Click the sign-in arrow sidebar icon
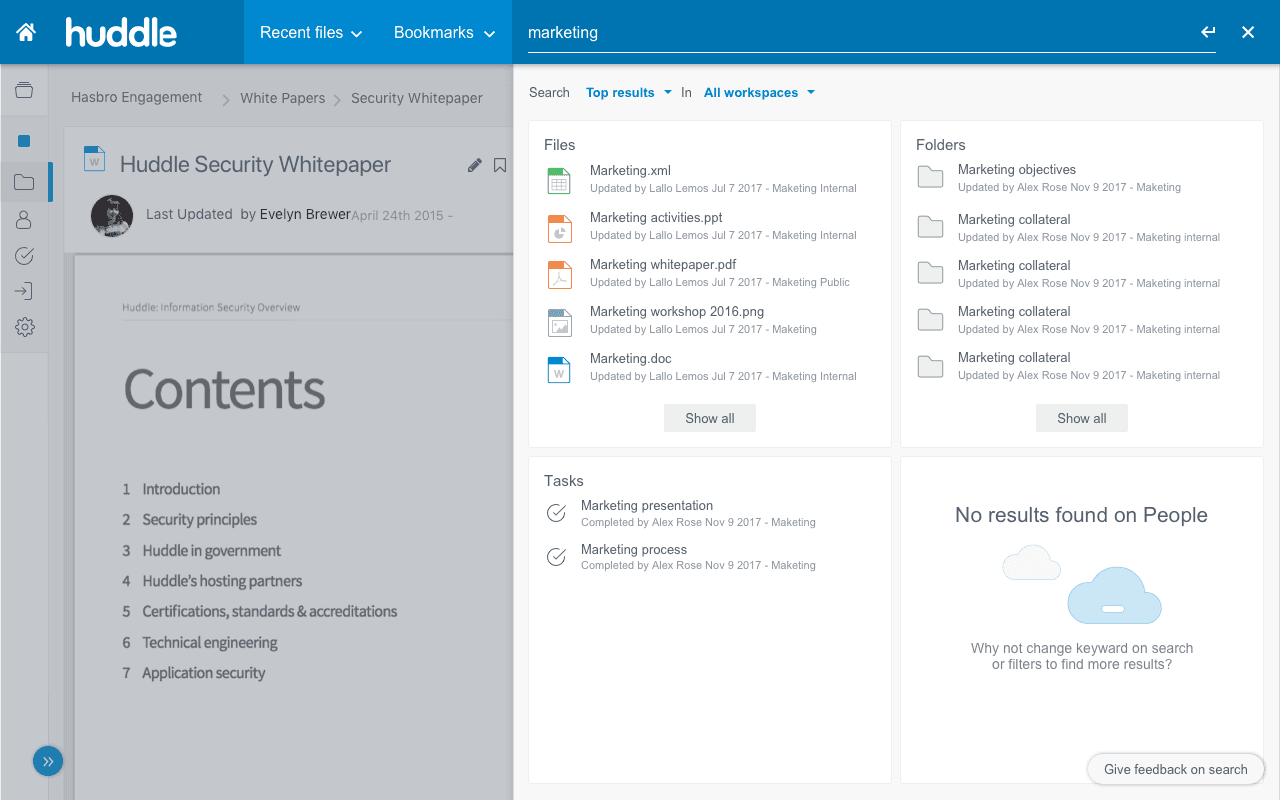1280x800 pixels. coord(24,291)
